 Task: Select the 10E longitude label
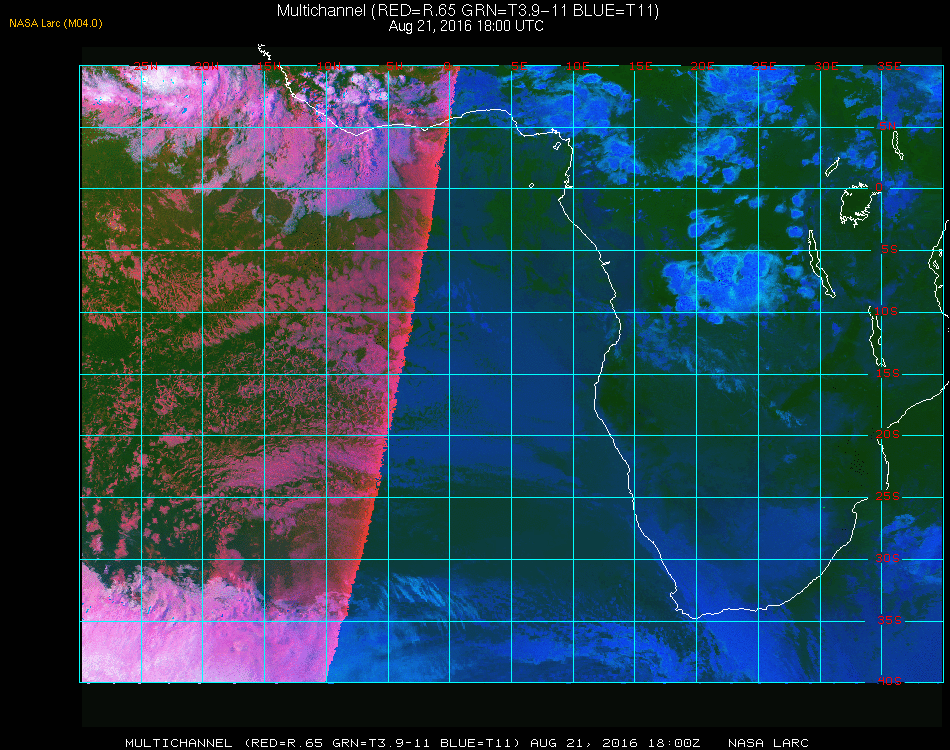[x=577, y=66]
